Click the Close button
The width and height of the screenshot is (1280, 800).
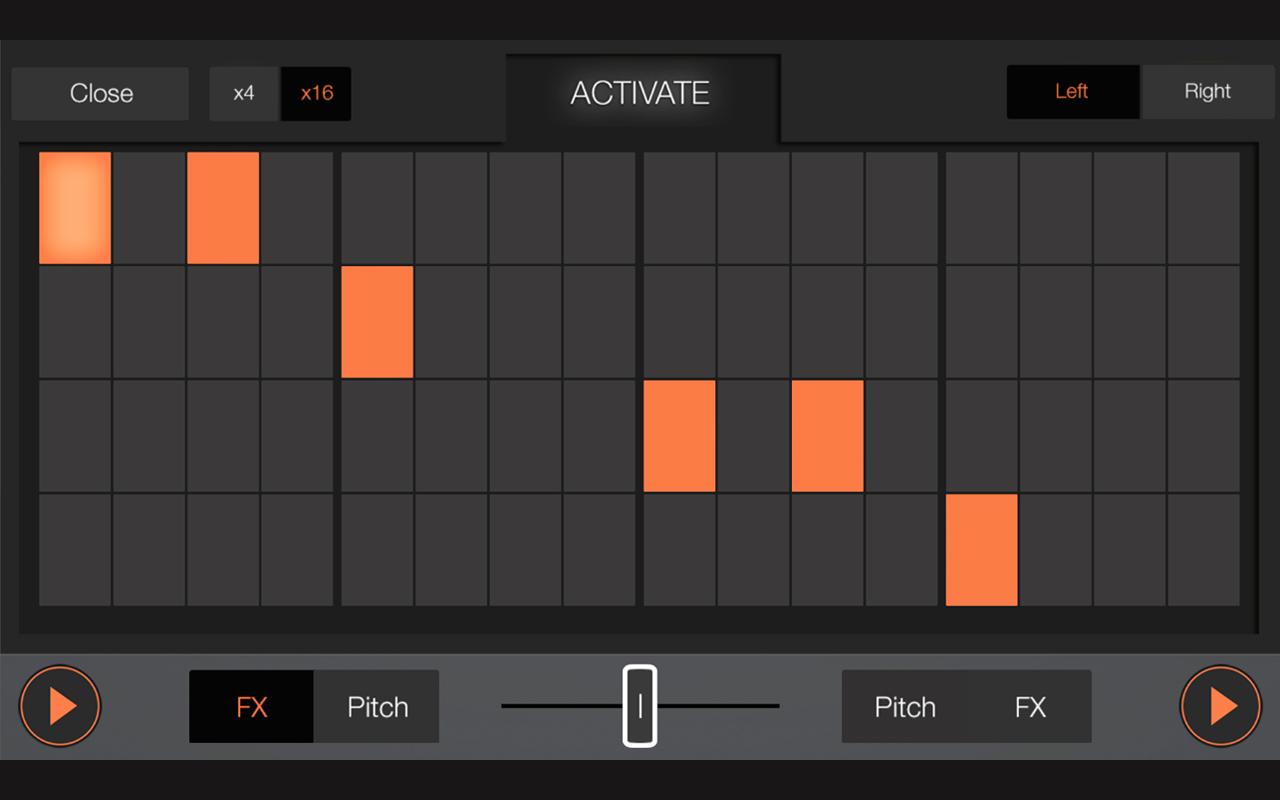pos(100,94)
